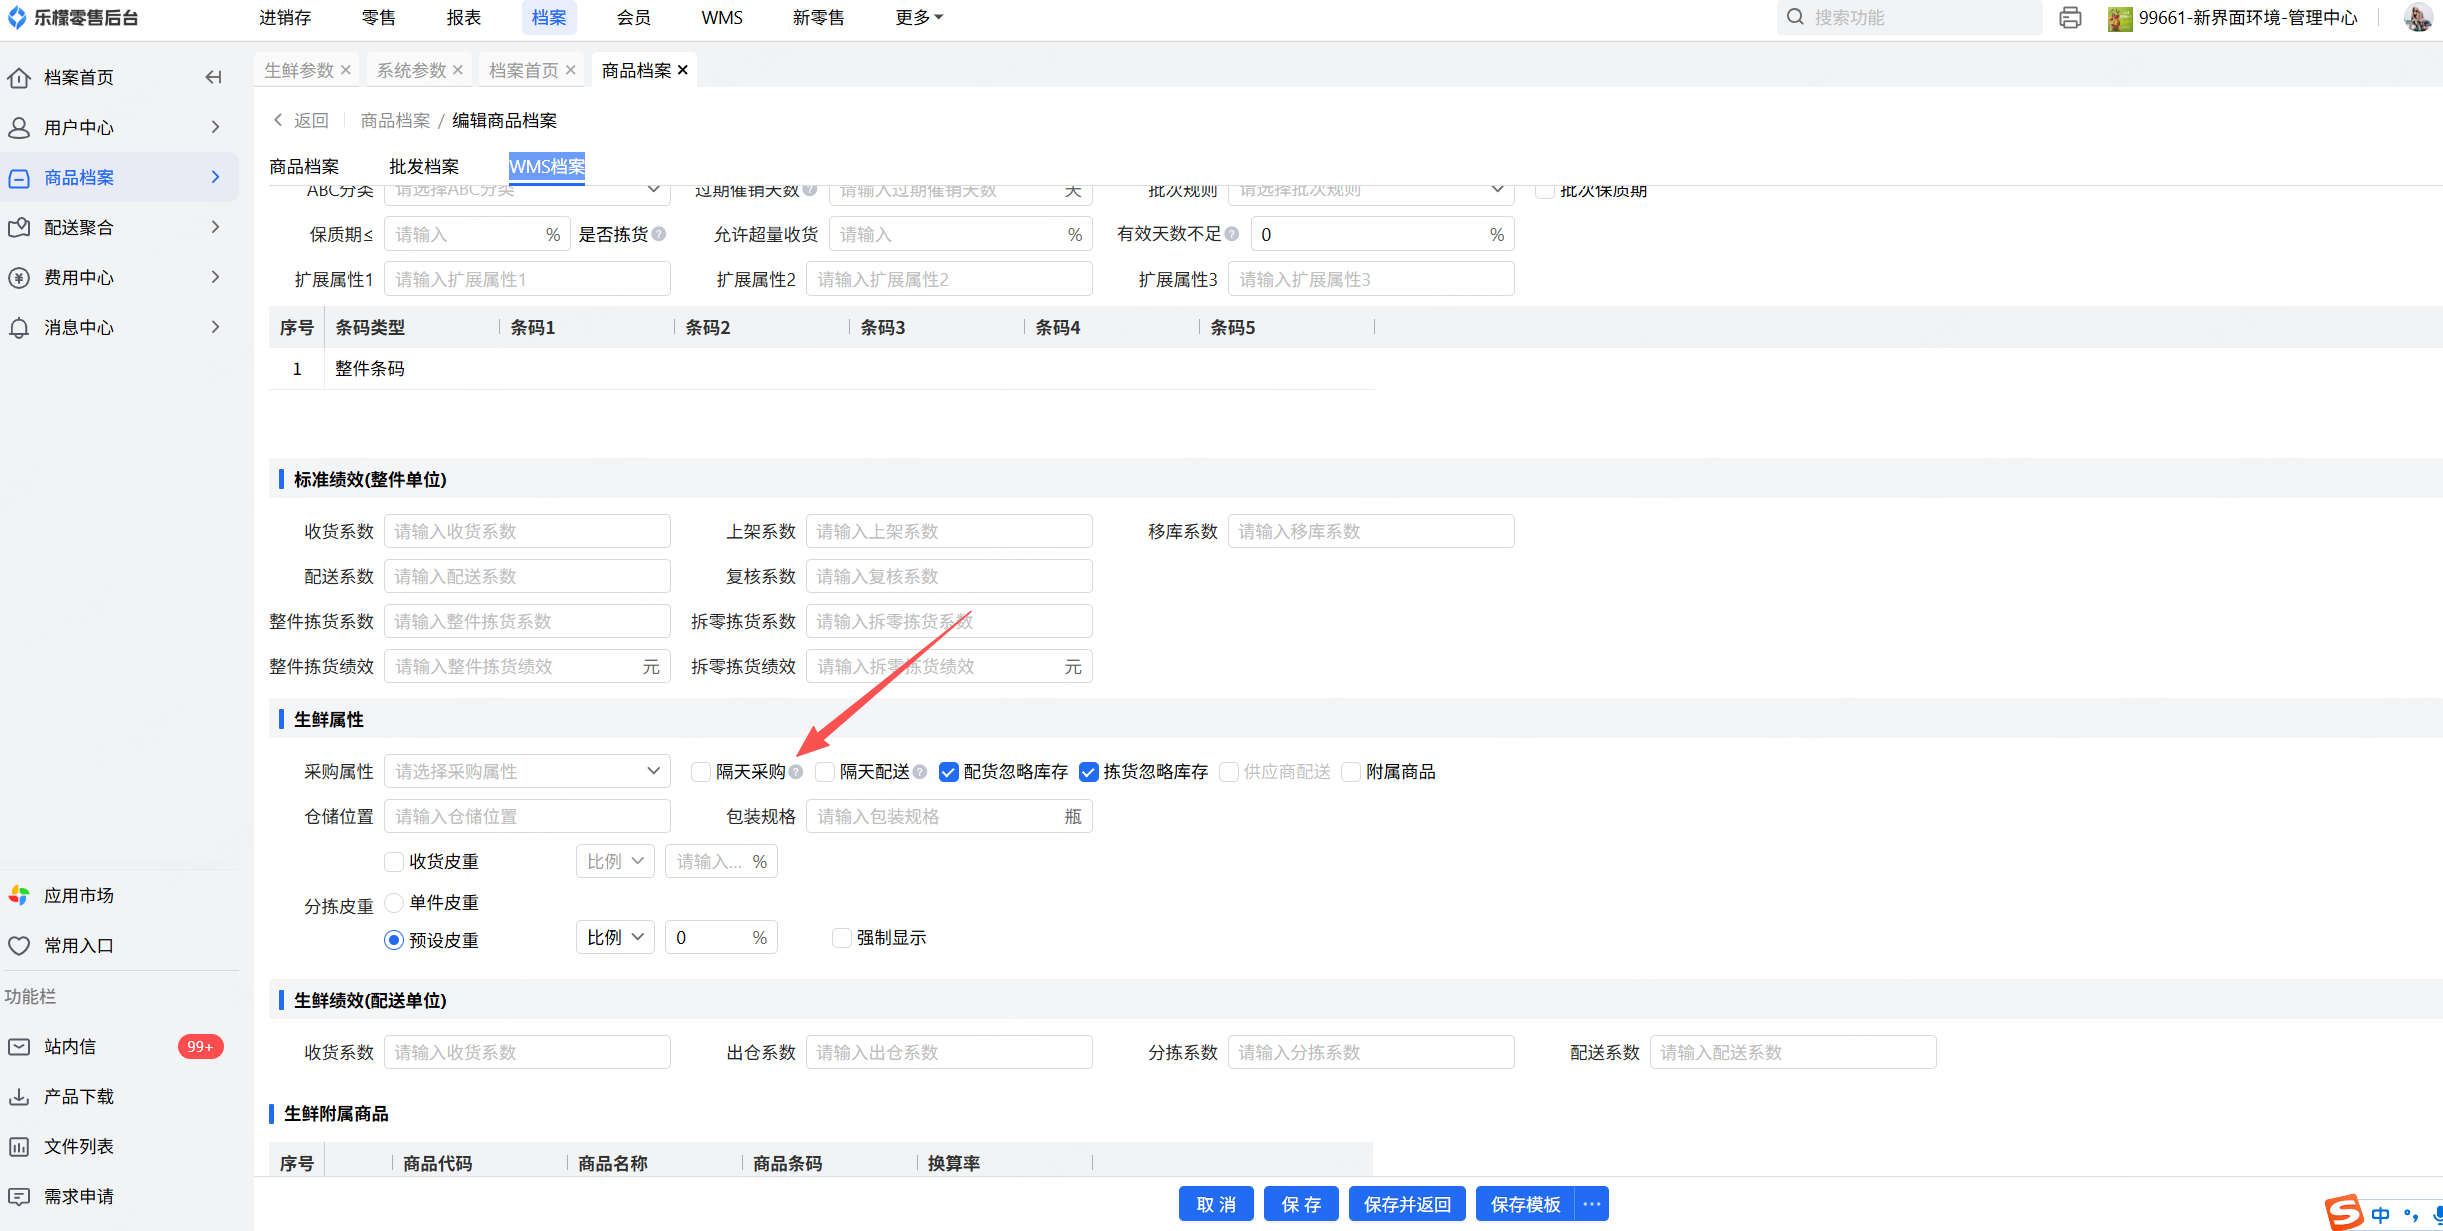Open 产品下载 download icon
The image size is (2443, 1231).
[19, 1096]
